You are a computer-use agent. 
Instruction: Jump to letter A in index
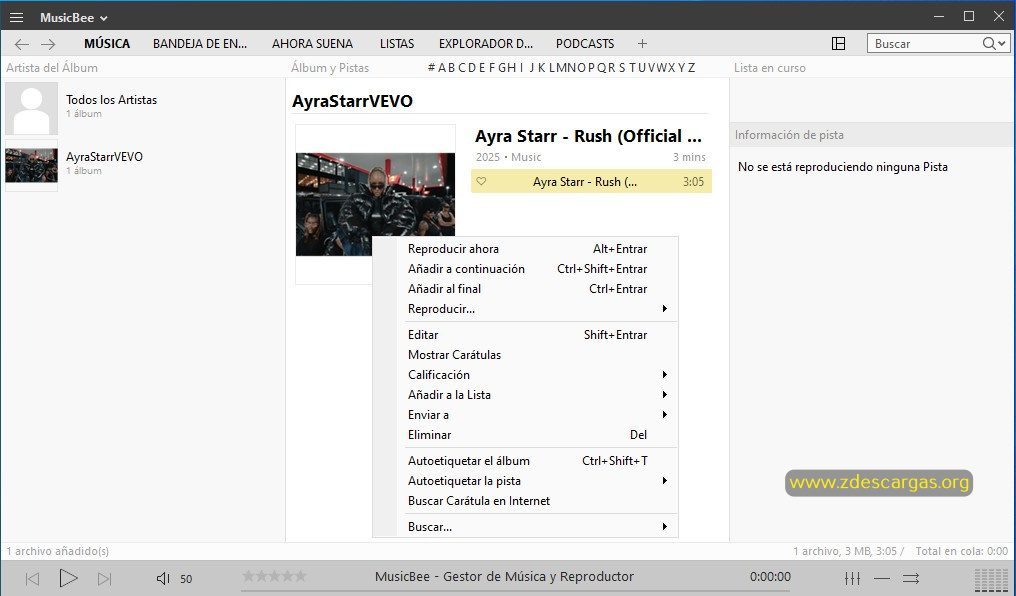442,67
